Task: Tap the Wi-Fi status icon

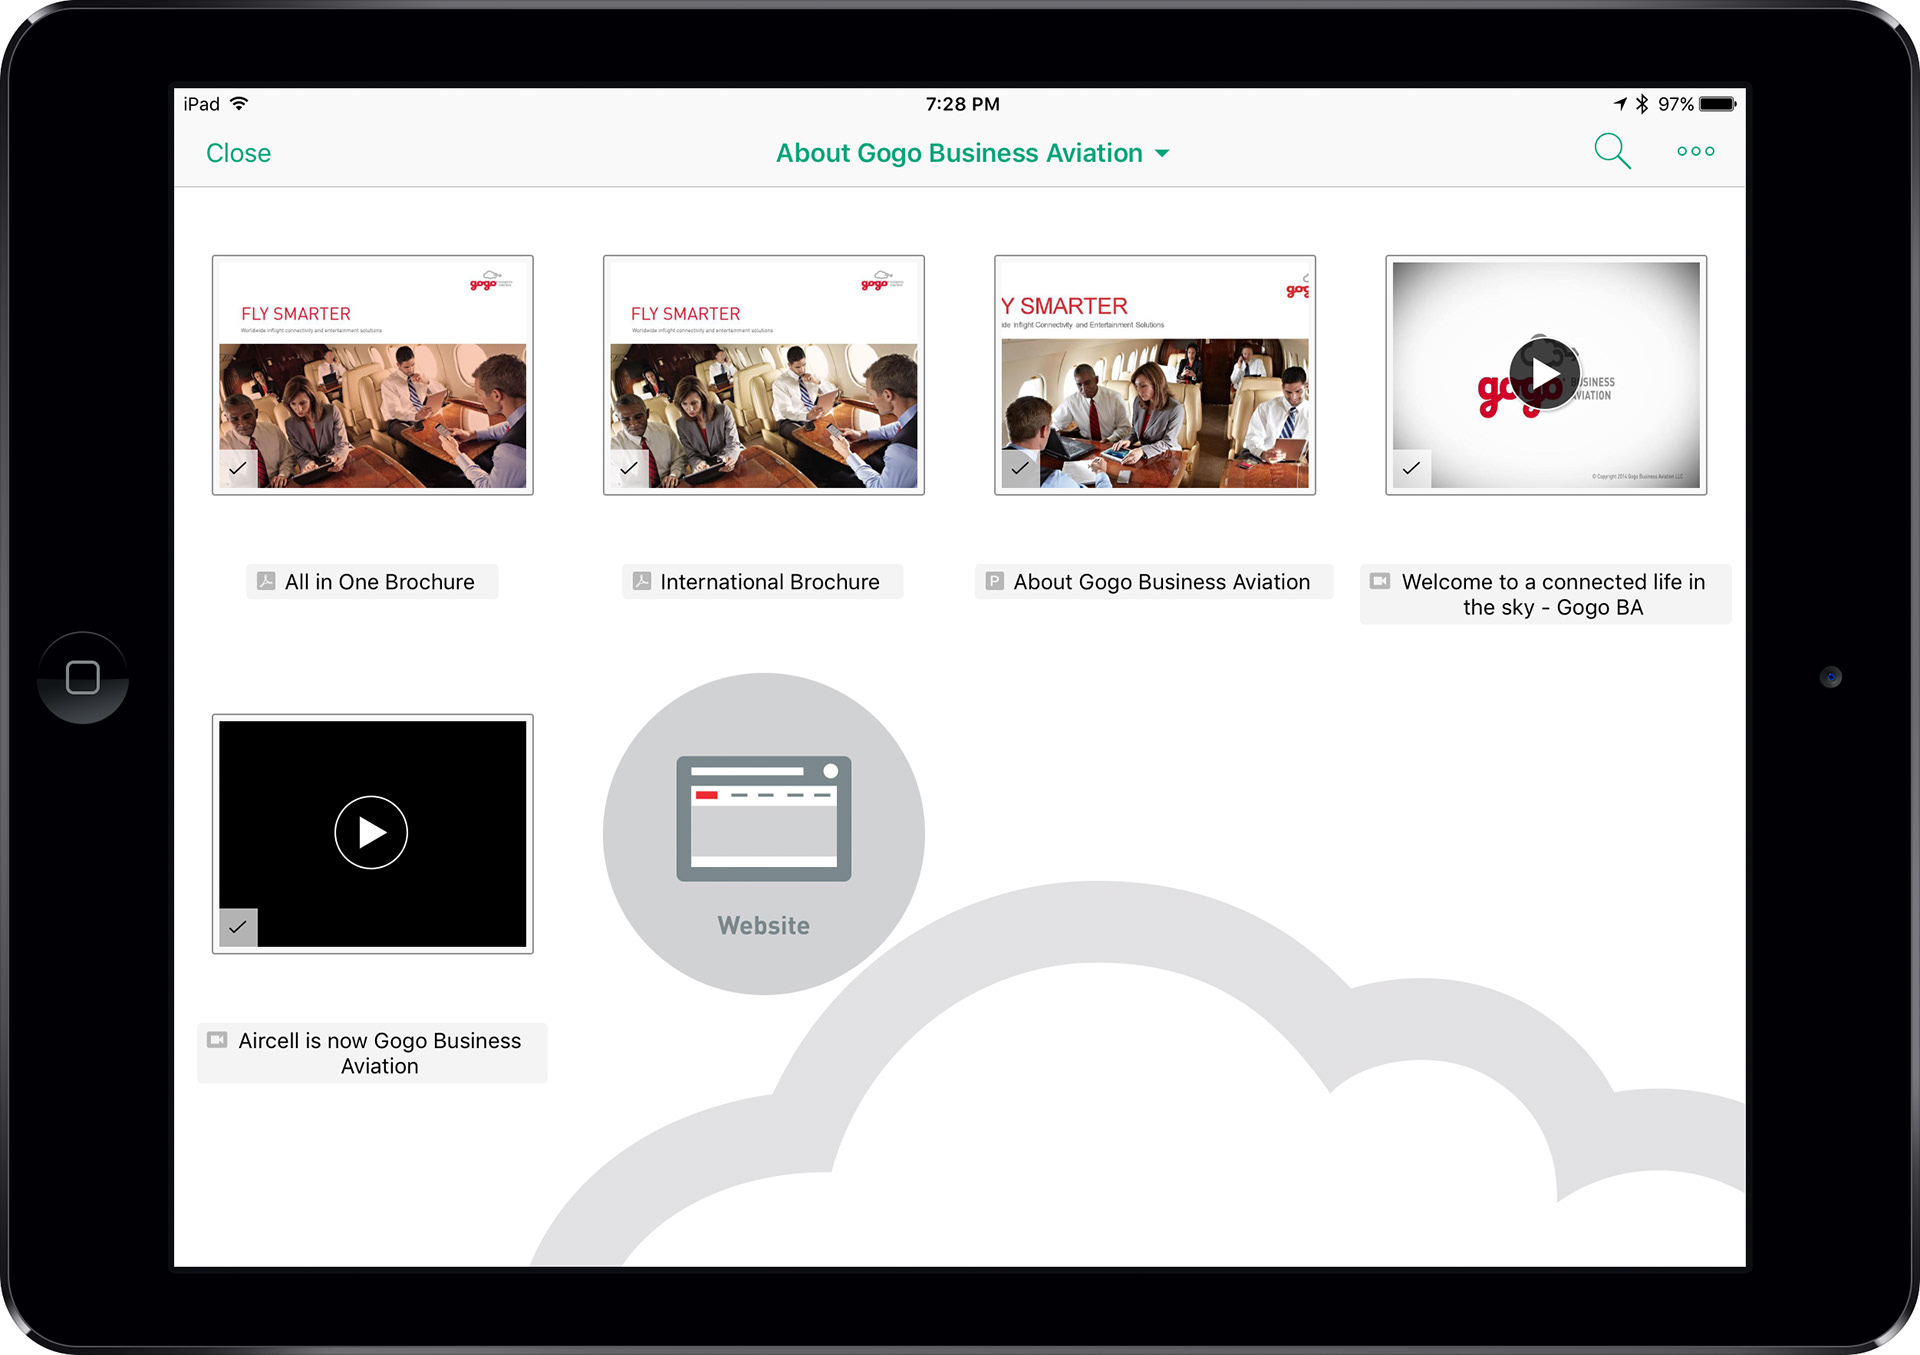Action: point(239,104)
